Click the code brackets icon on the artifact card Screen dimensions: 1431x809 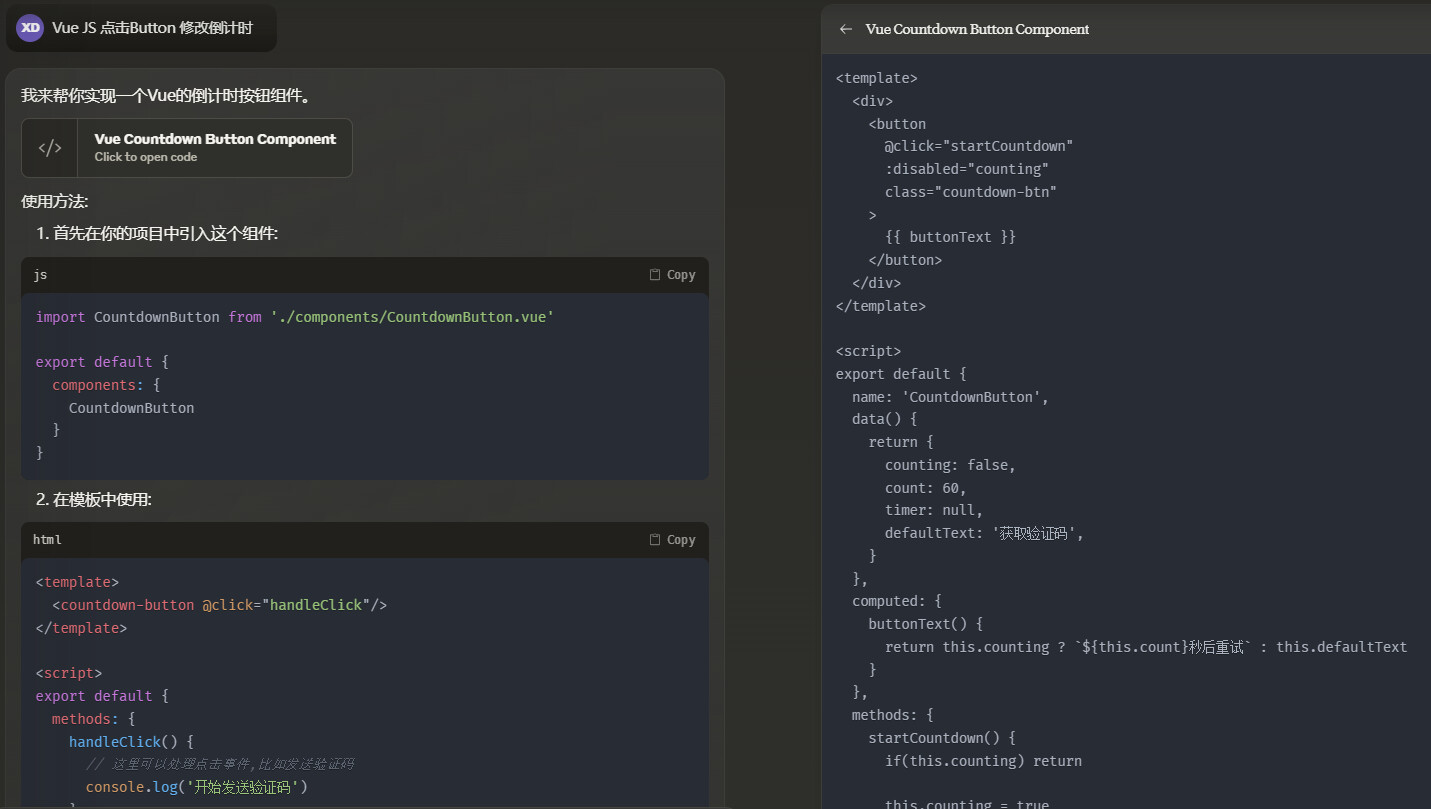point(50,148)
